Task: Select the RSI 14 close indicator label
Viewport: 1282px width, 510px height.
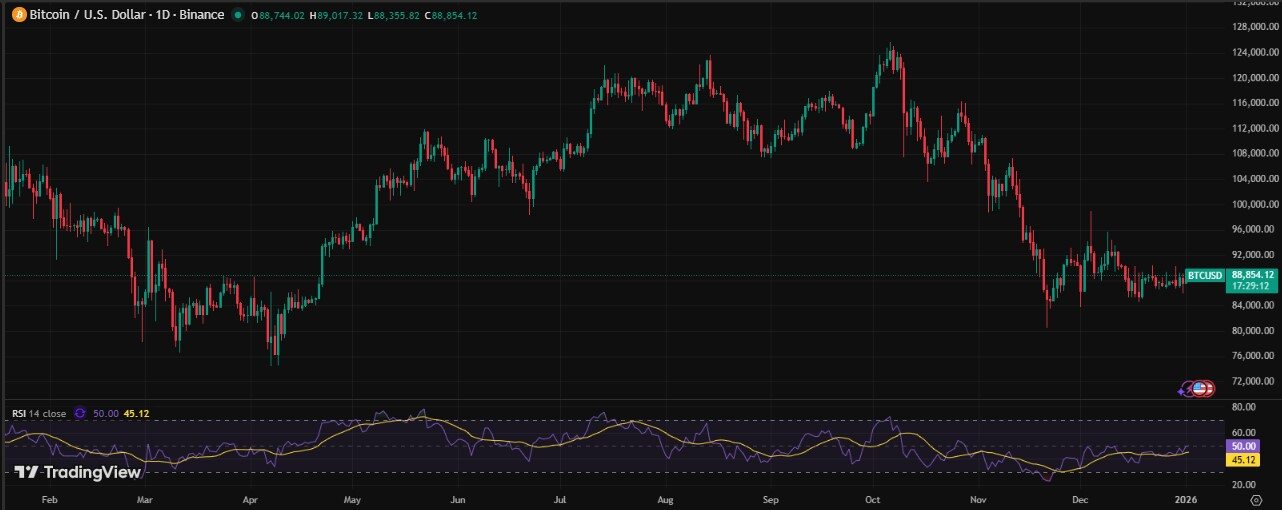Action: (39, 413)
